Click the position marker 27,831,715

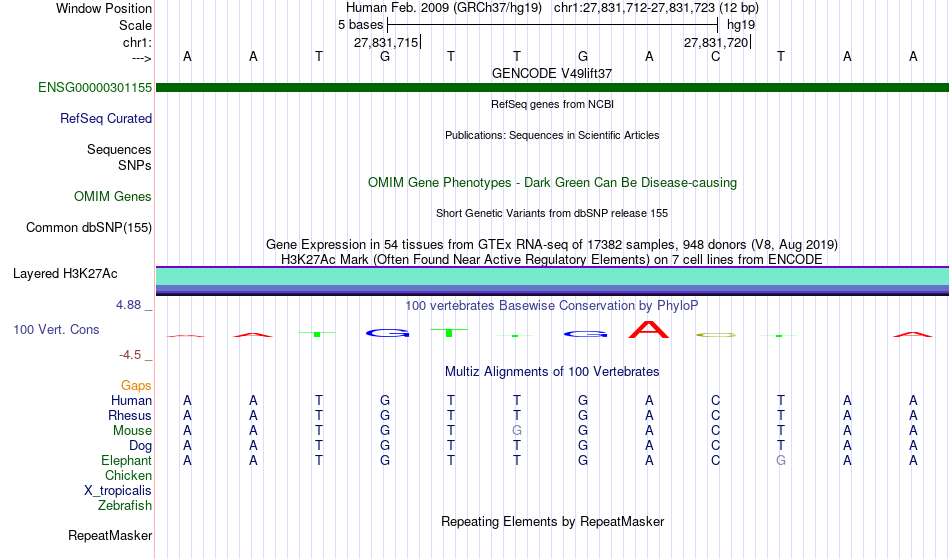pos(387,42)
